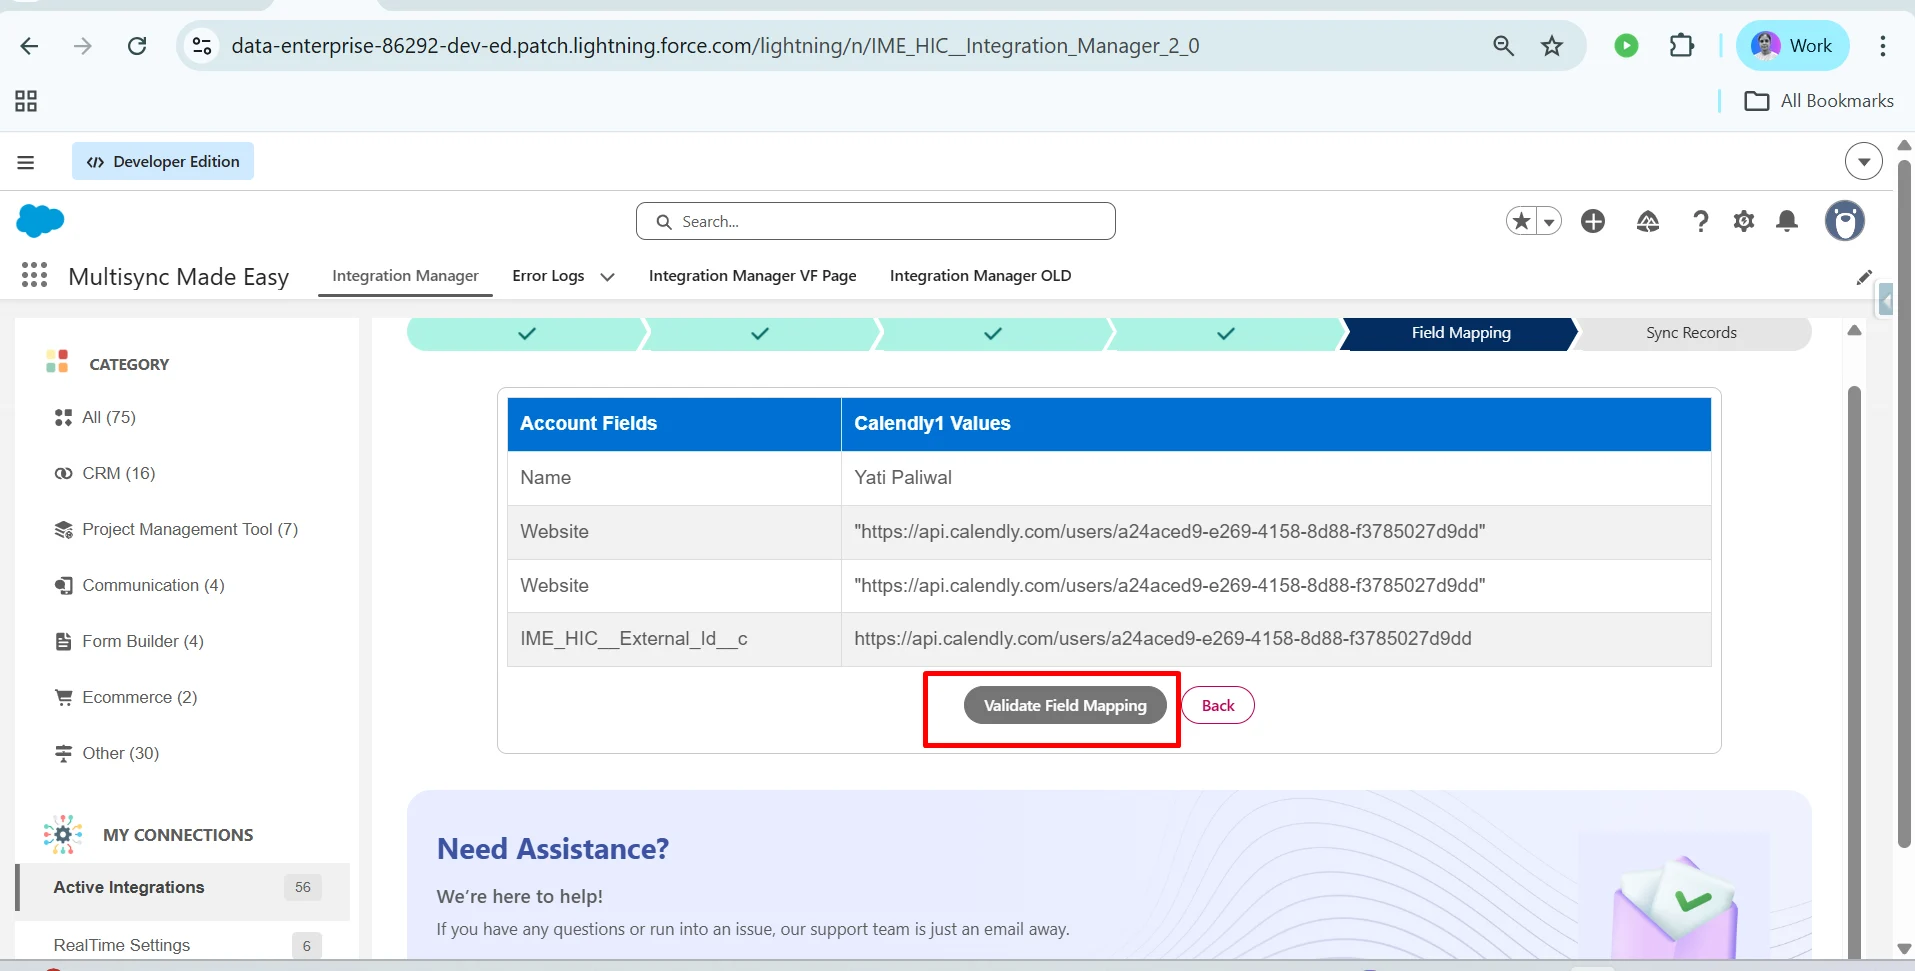Open the hamburger menu beside Developer Edition

coord(26,162)
